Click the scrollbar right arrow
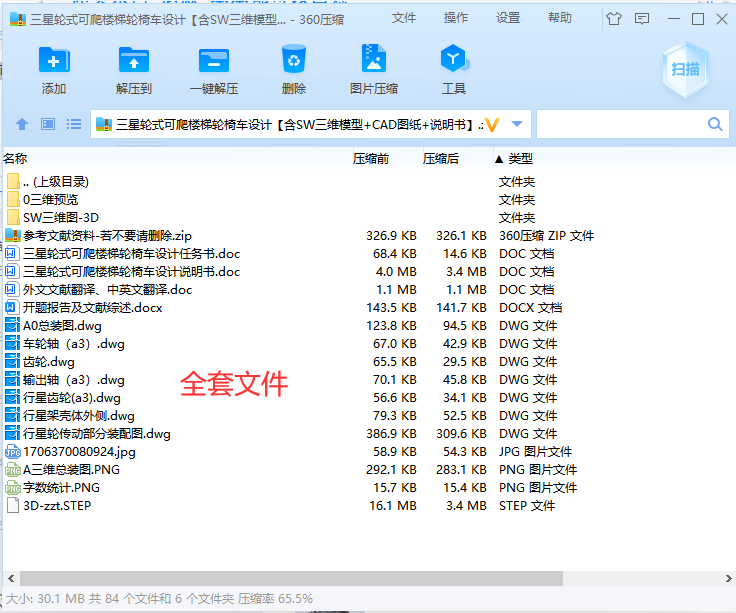This screenshot has width=736, height=613. [728, 578]
